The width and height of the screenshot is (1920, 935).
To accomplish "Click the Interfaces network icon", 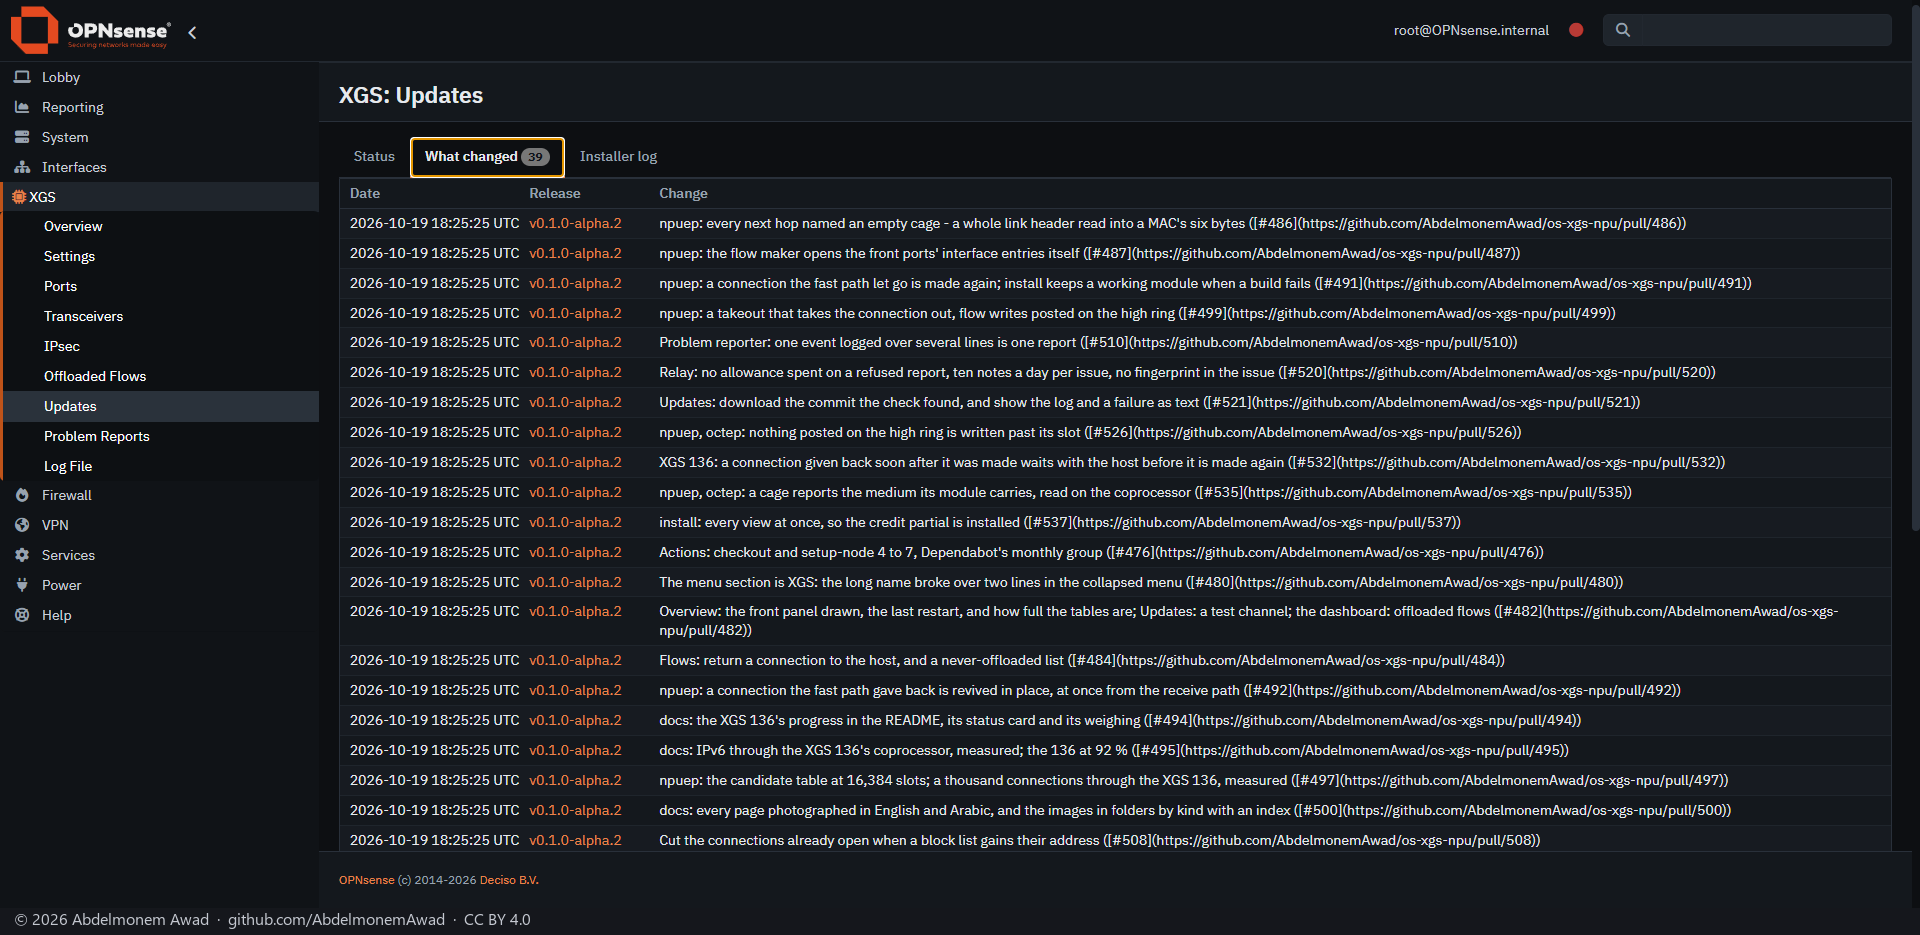I will [x=22, y=167].
